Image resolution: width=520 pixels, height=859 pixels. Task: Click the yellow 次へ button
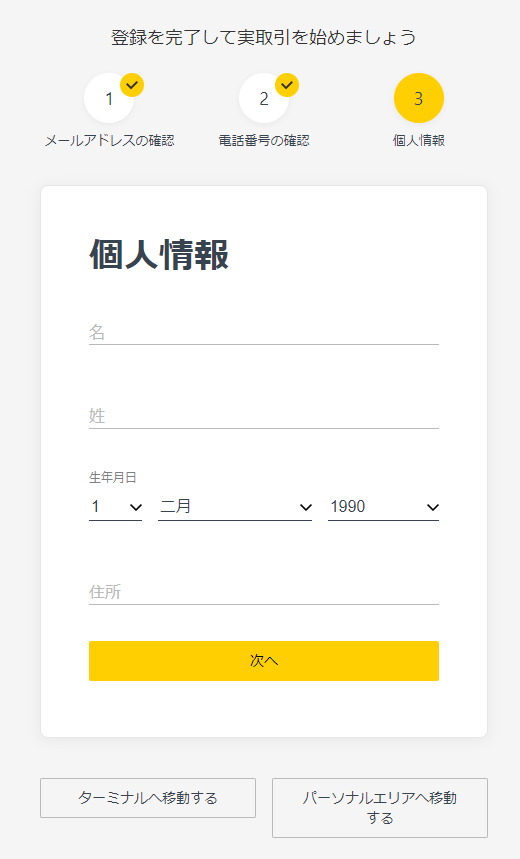pos(264,661)
